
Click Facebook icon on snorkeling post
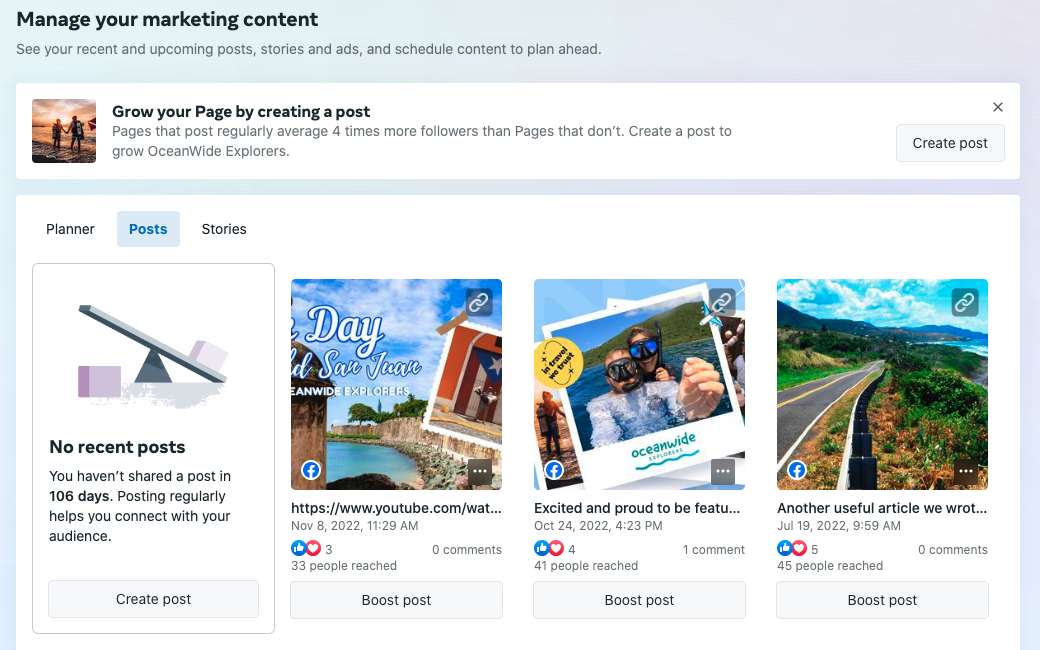(x=554, y=470)
